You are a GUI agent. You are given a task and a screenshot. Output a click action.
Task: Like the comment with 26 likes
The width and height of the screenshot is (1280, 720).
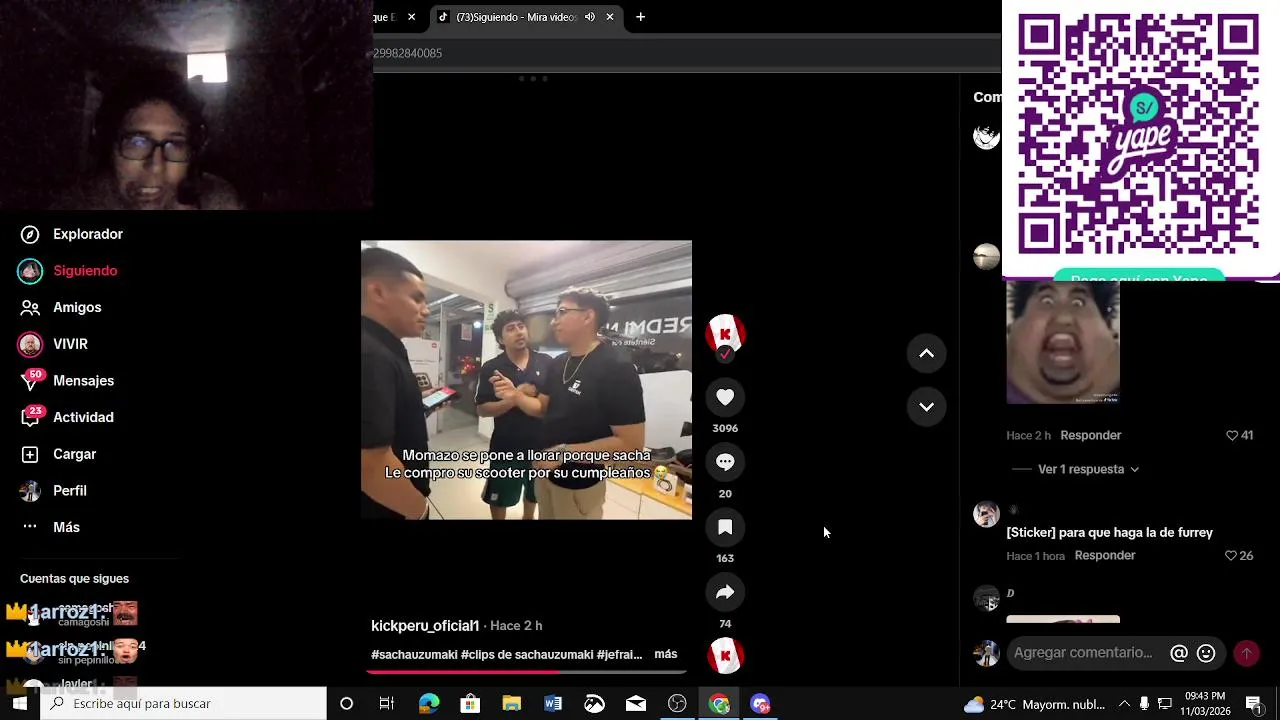point(1239,556)
